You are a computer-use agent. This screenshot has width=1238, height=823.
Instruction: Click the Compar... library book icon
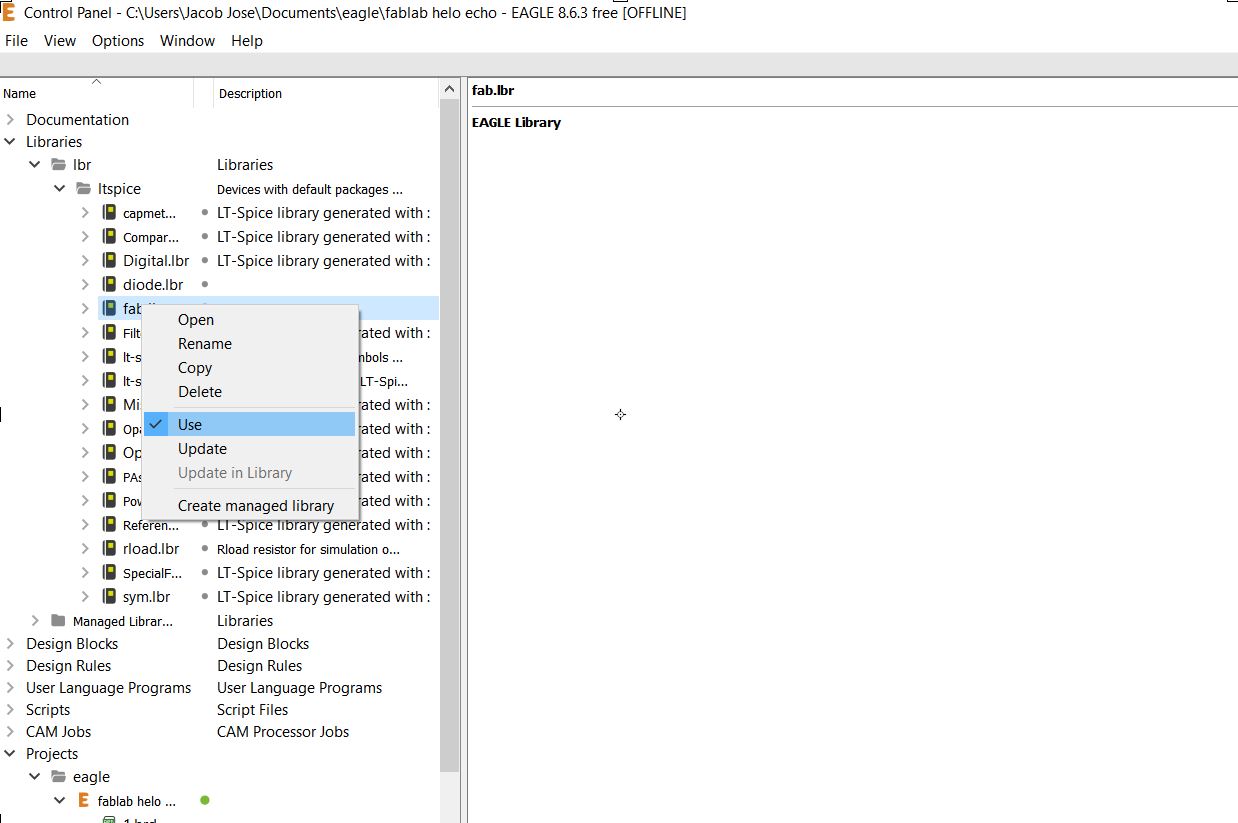pos(109,236)
